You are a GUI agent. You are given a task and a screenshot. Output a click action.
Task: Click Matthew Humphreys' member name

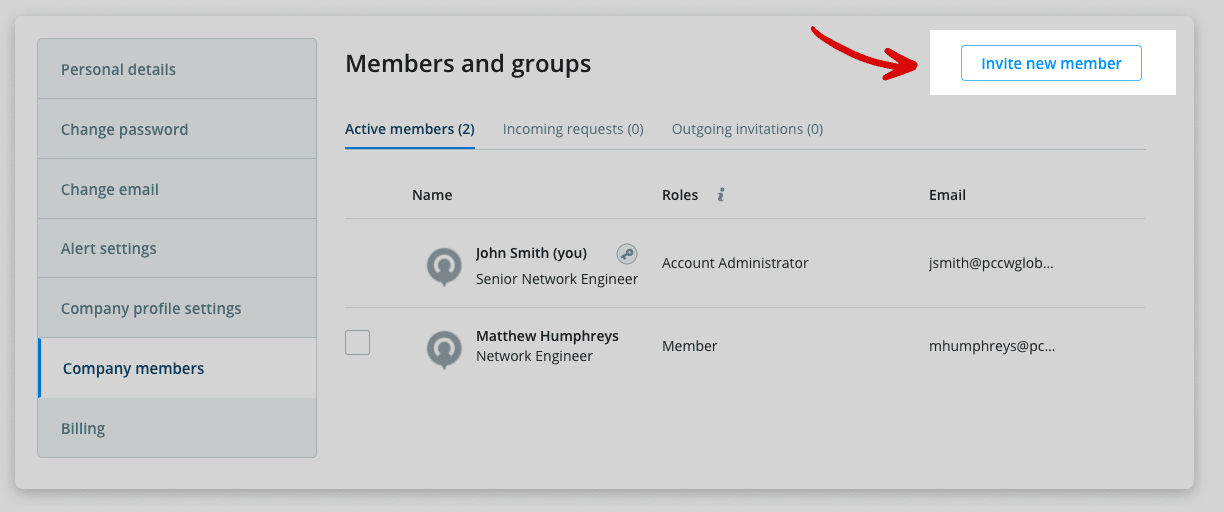pyautogui.click(x=547, y=336)
